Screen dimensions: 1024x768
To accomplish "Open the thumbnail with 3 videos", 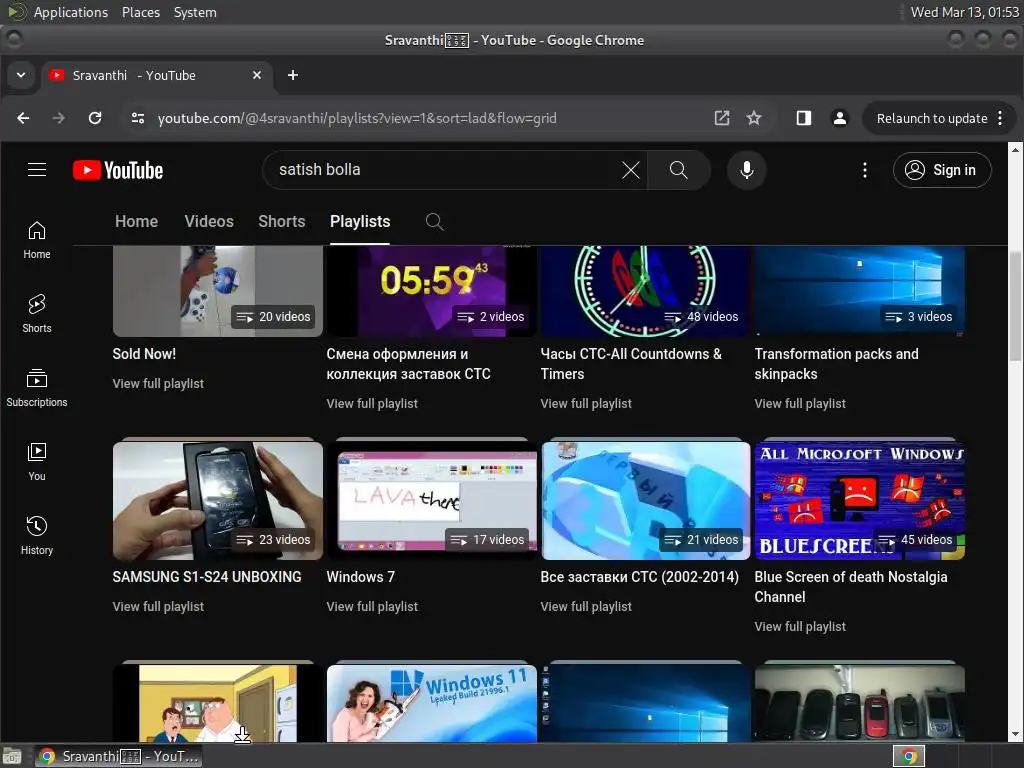I will point(859,291).
